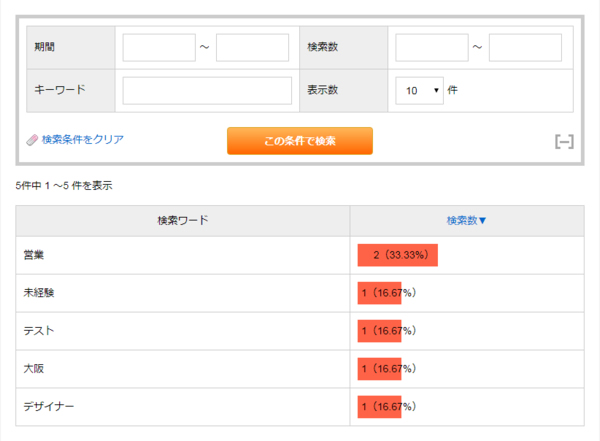Sort by 検索数 column header
Screen dimensions: 600x441
pyautogui.click(x=466, y=220)
